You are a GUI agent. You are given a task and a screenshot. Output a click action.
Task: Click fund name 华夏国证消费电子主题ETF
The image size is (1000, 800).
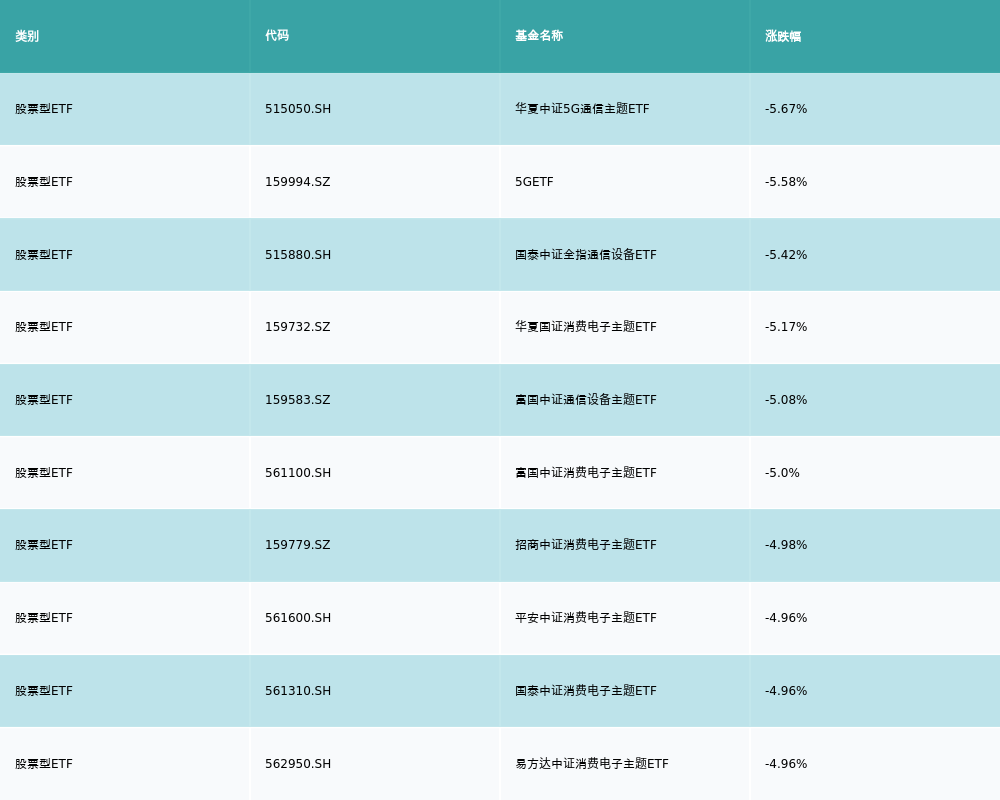click(x=585, y=327)
